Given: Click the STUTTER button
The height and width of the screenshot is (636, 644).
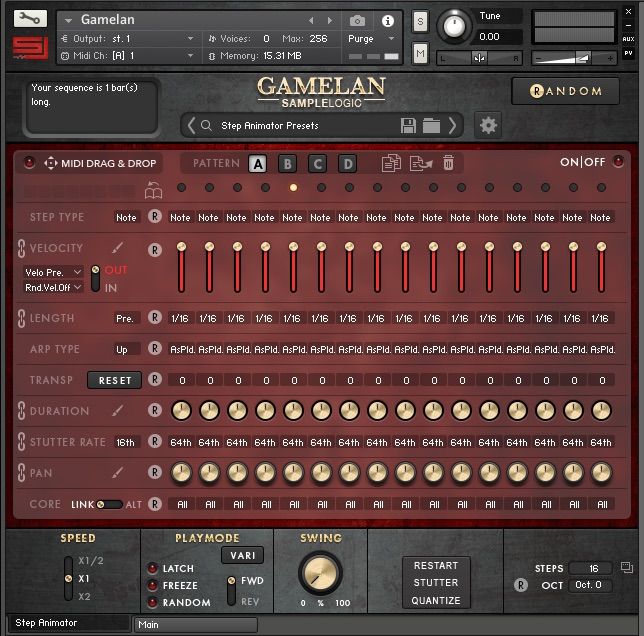Looking at the screenshot, I should tap(436, 582).
